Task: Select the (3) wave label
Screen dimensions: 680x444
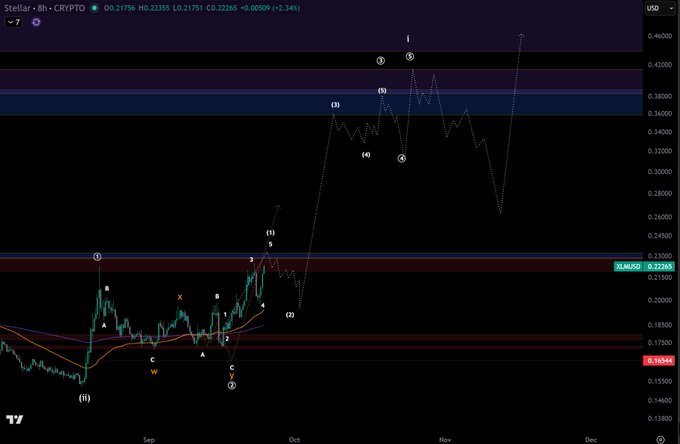Action: [335, 105]
